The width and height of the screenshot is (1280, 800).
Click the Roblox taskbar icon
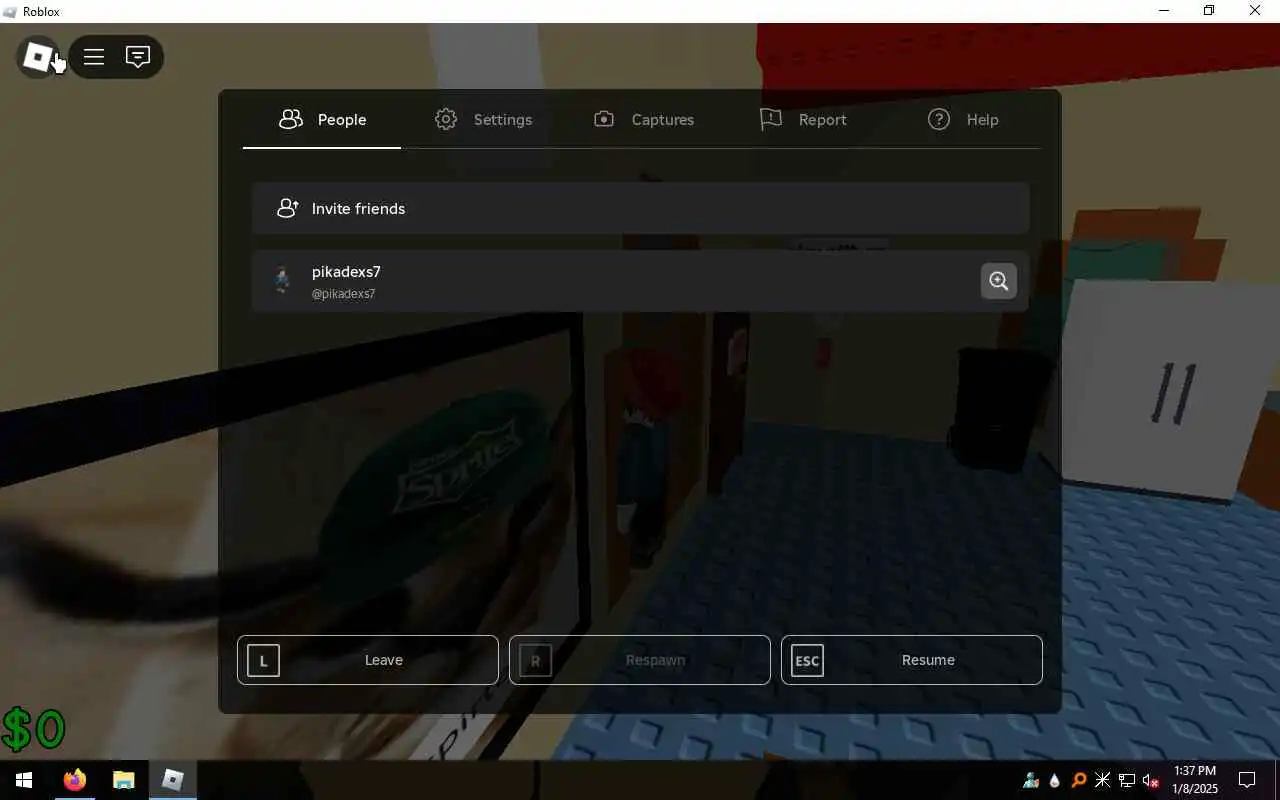point(173,780)
